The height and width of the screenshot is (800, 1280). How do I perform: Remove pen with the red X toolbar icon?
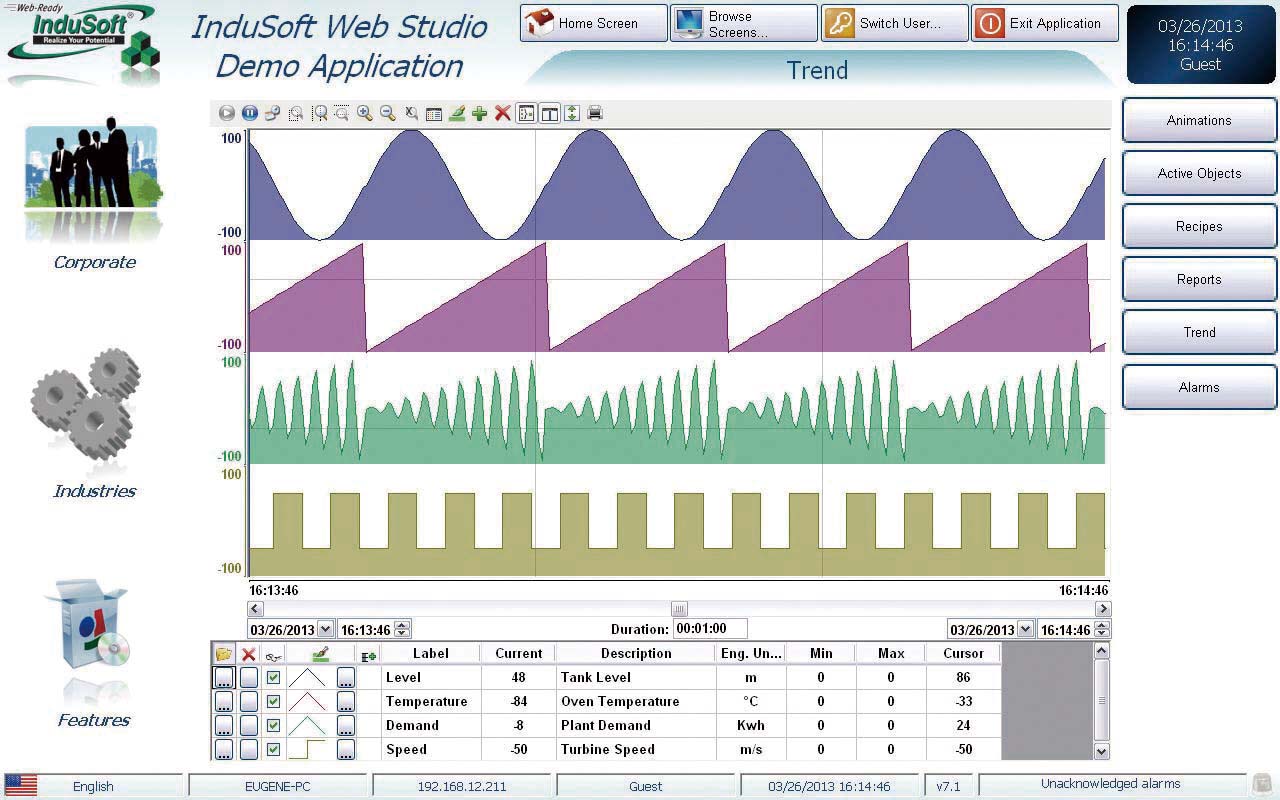(x=503, y=114)
